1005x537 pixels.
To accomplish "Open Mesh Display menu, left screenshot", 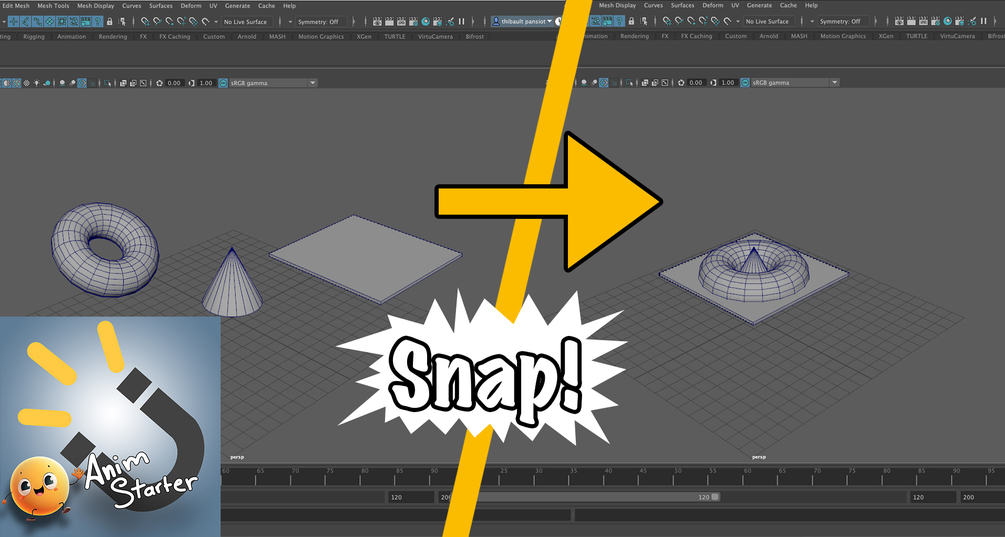I will 96,6.
